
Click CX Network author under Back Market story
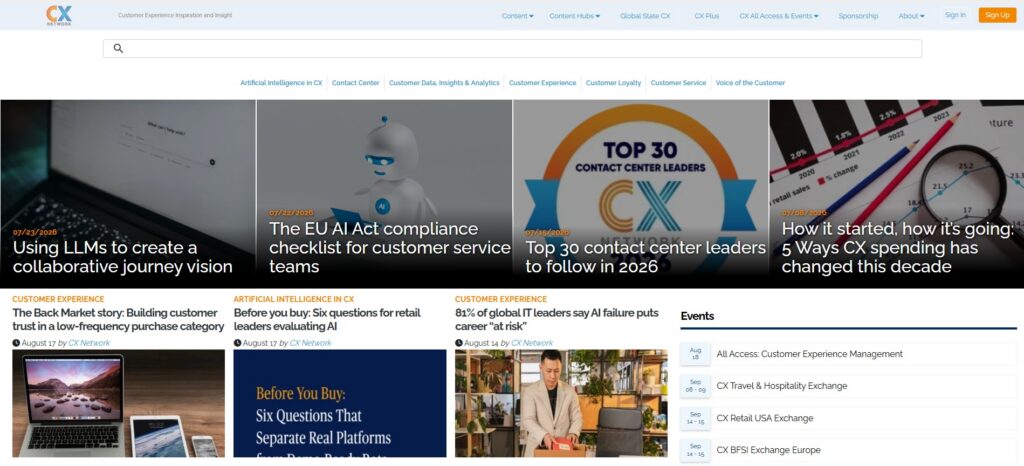coord(89,343)
